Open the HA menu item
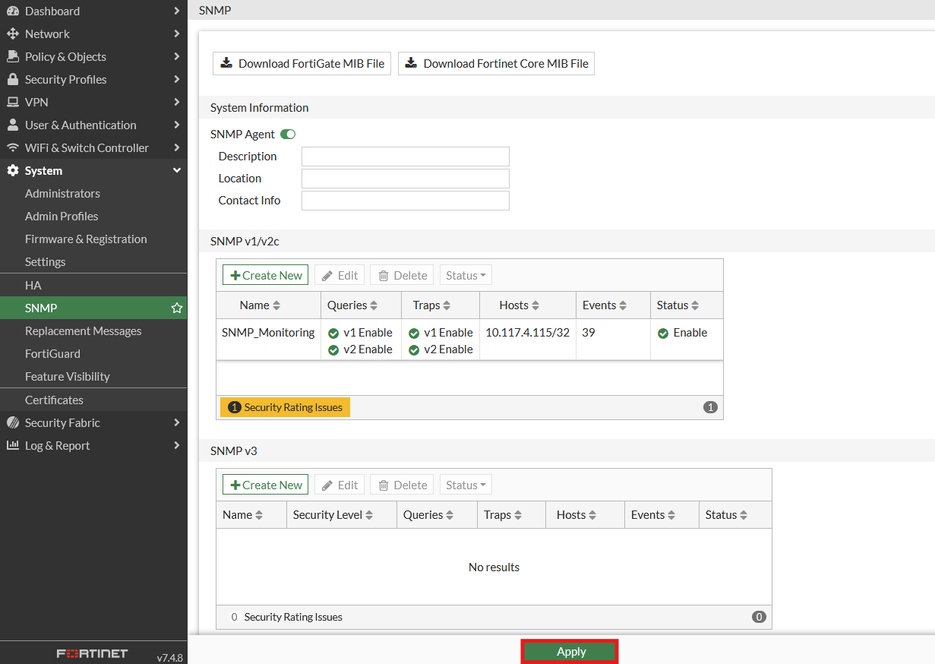Screen dimensions: 935x664 pyautogui.click(x=33, y=285)
